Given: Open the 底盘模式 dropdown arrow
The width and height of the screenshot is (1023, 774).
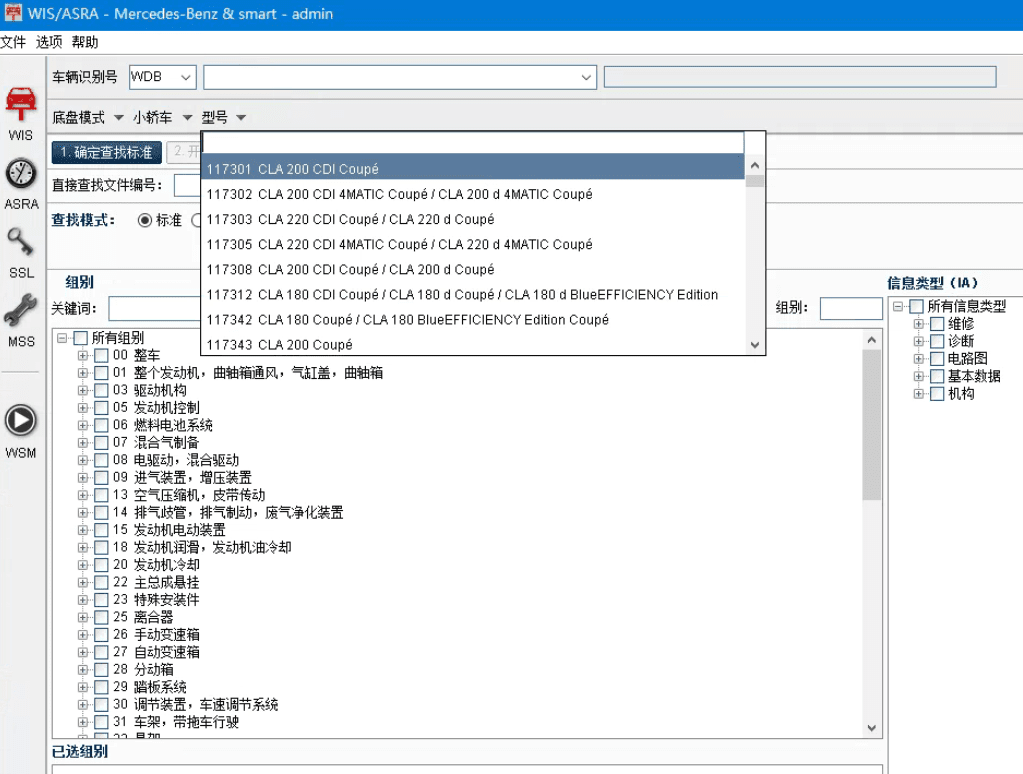Looking at the screenshot, I should 119,118.
